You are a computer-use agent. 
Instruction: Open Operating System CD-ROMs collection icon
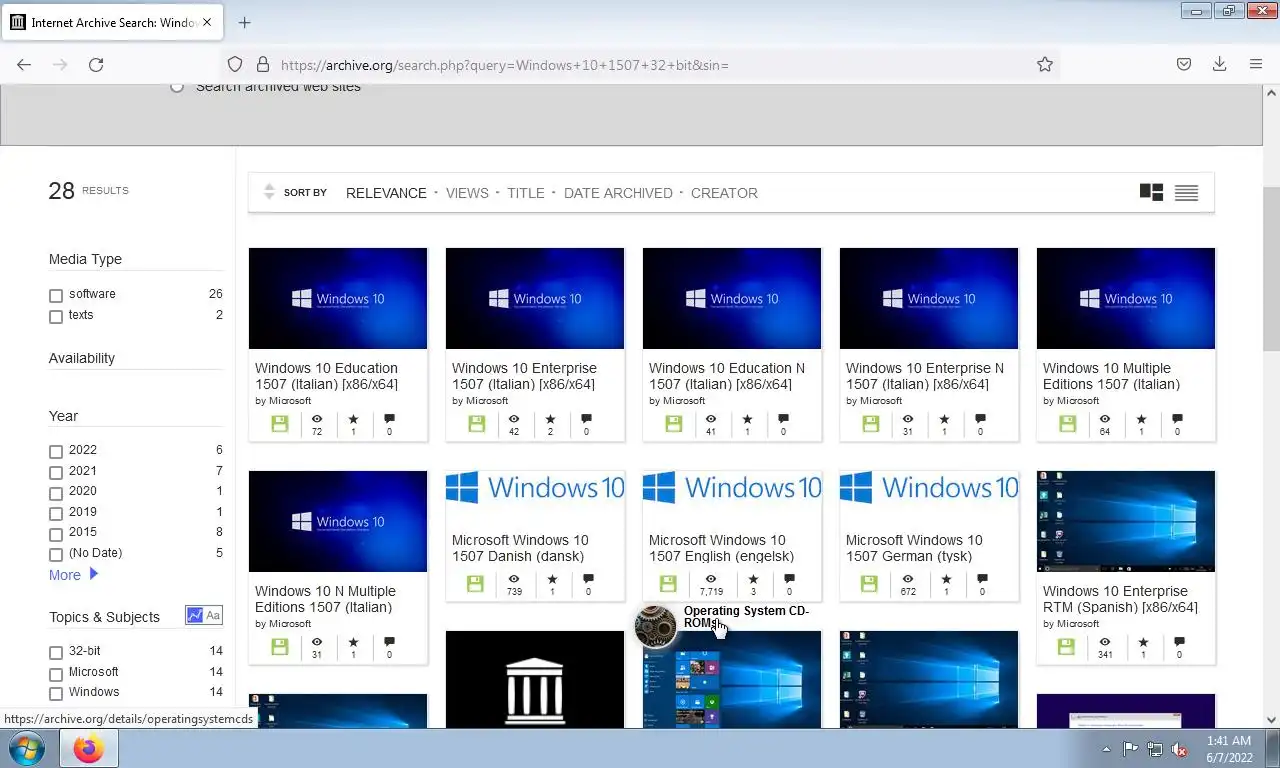click(656, 626)
